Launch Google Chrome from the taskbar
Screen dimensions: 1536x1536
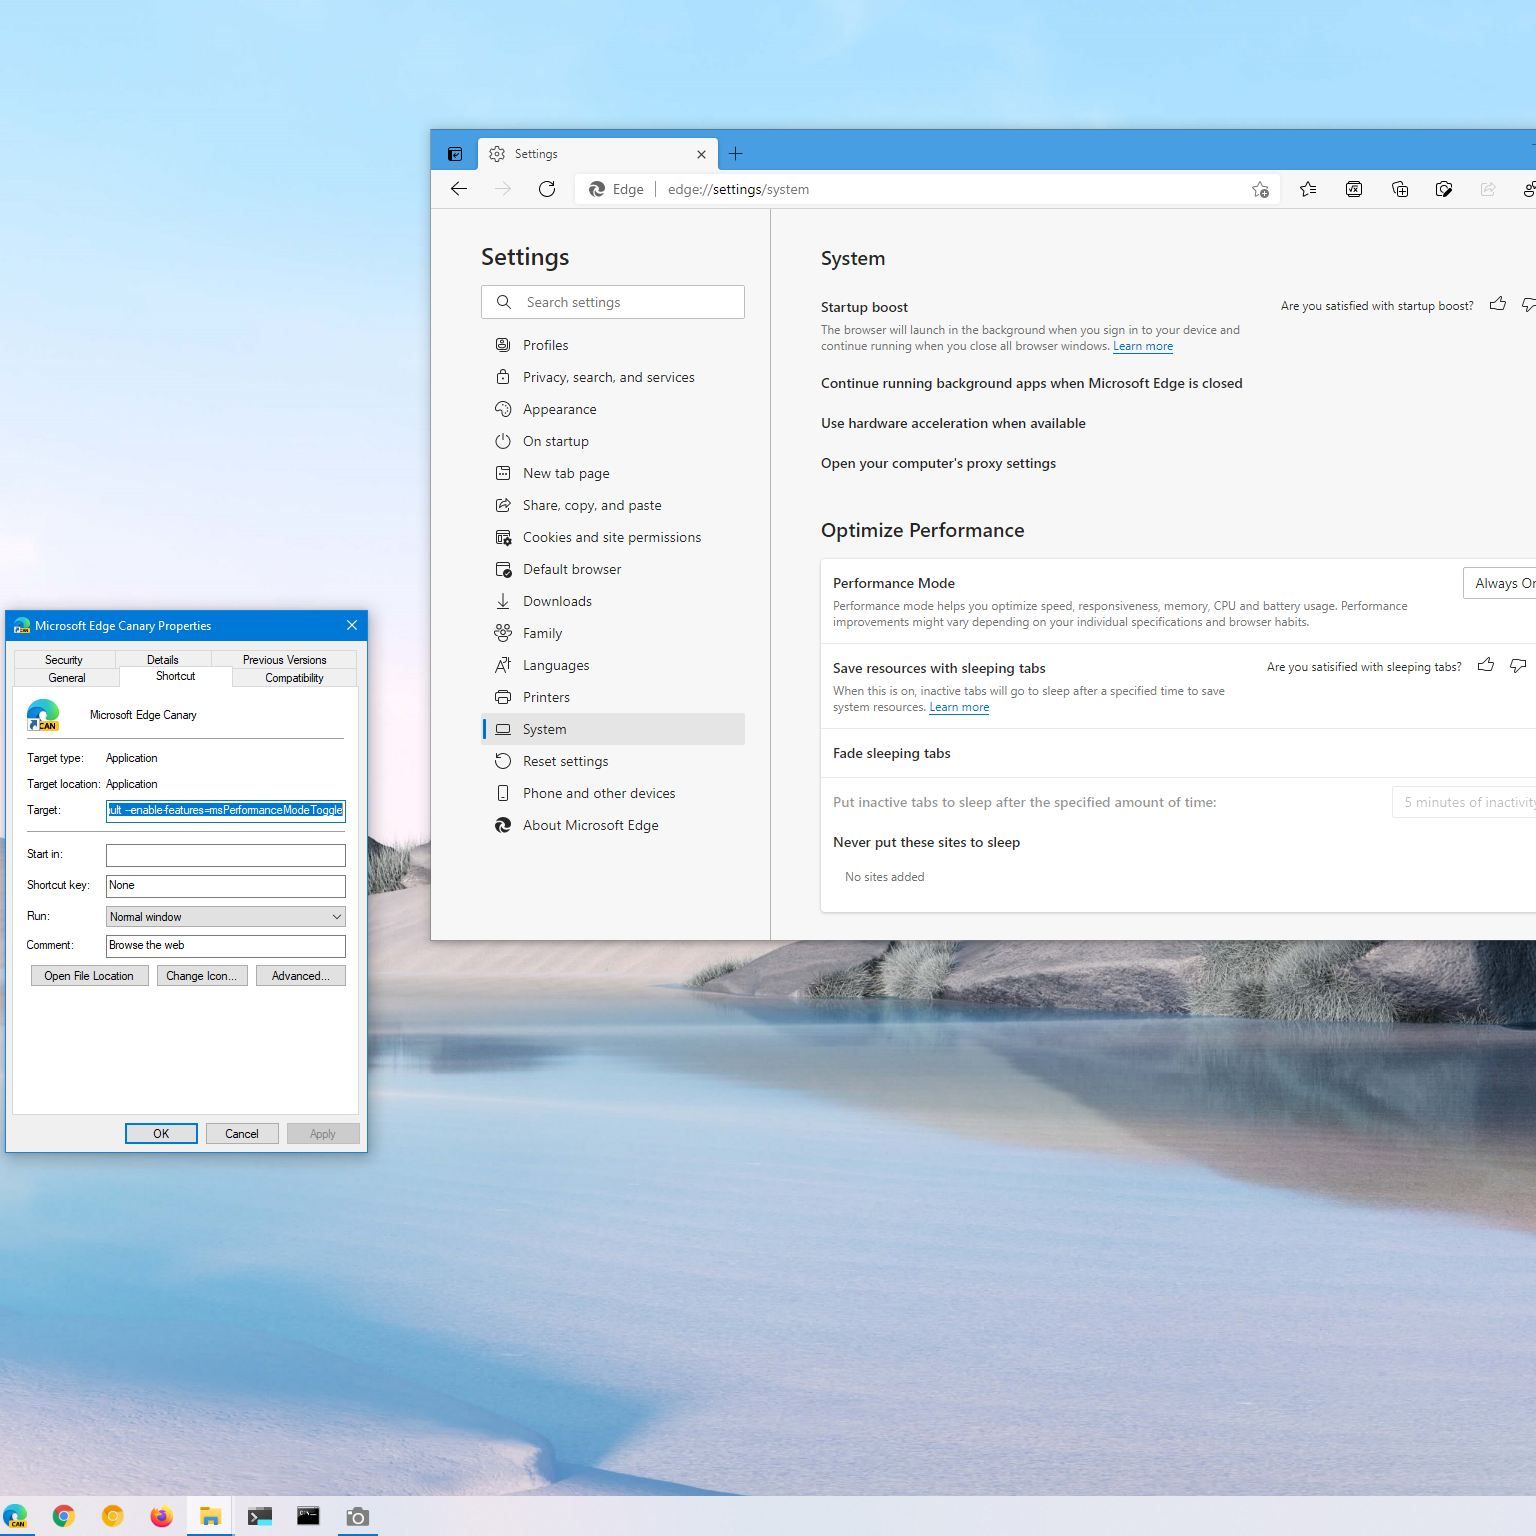click(x=64, y=1516)
